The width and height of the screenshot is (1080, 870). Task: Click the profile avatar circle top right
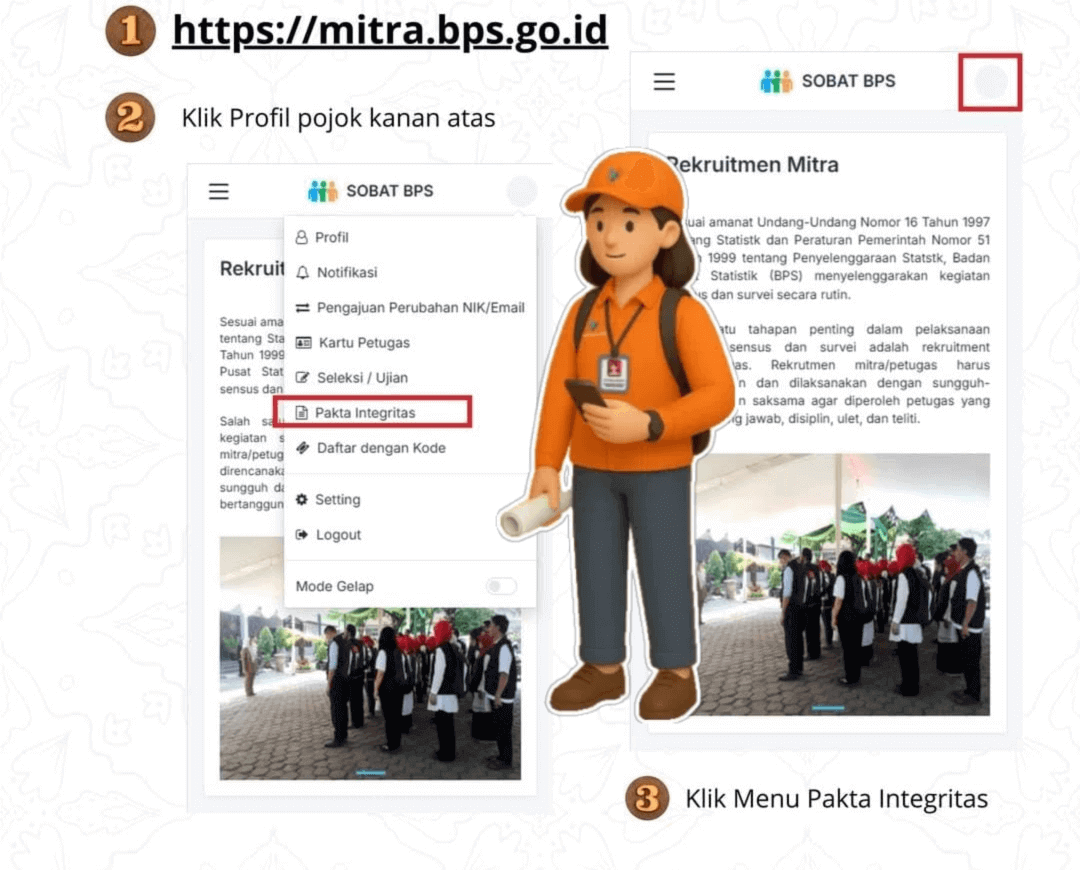click(990, 82)
